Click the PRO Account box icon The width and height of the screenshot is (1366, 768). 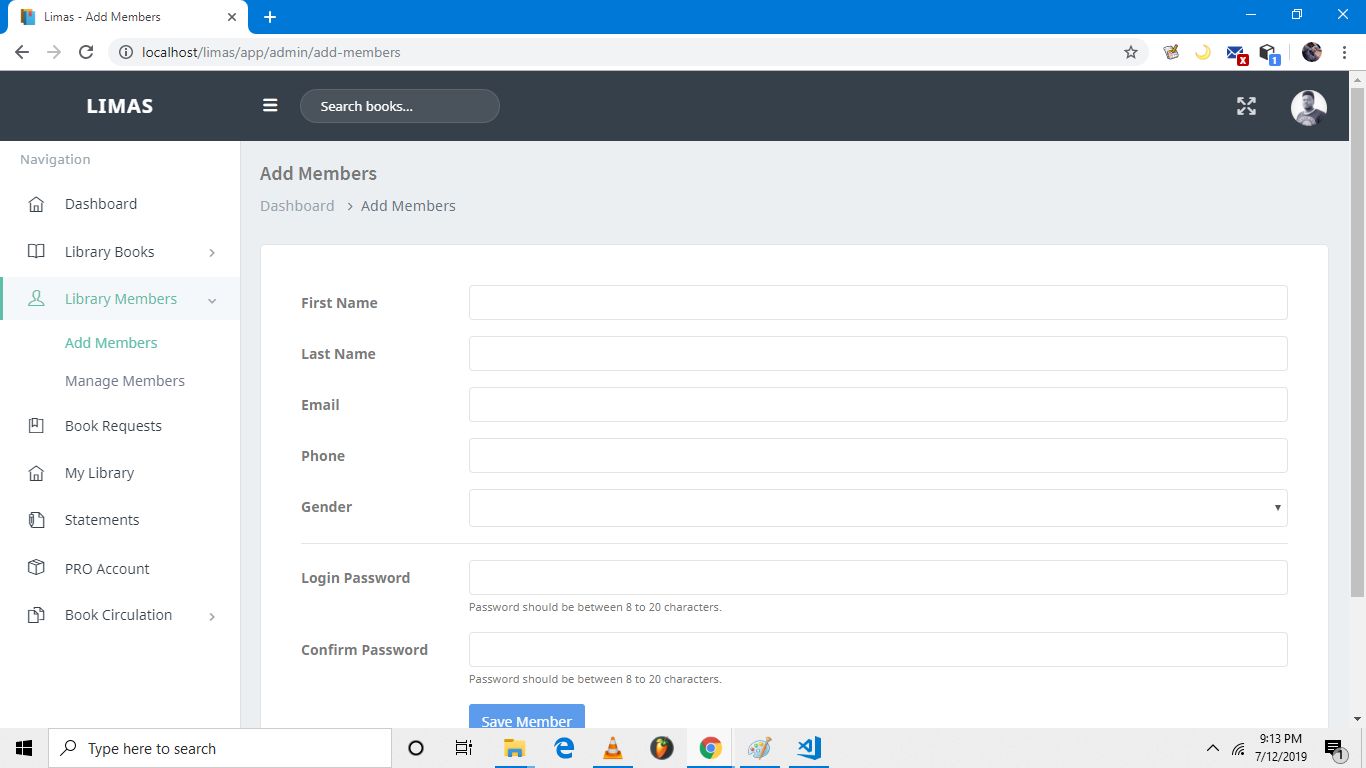pyautogui.click(x=36, y=568)
